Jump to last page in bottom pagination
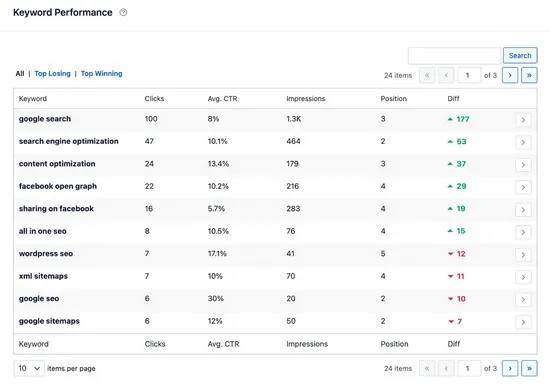 (529, 368)
